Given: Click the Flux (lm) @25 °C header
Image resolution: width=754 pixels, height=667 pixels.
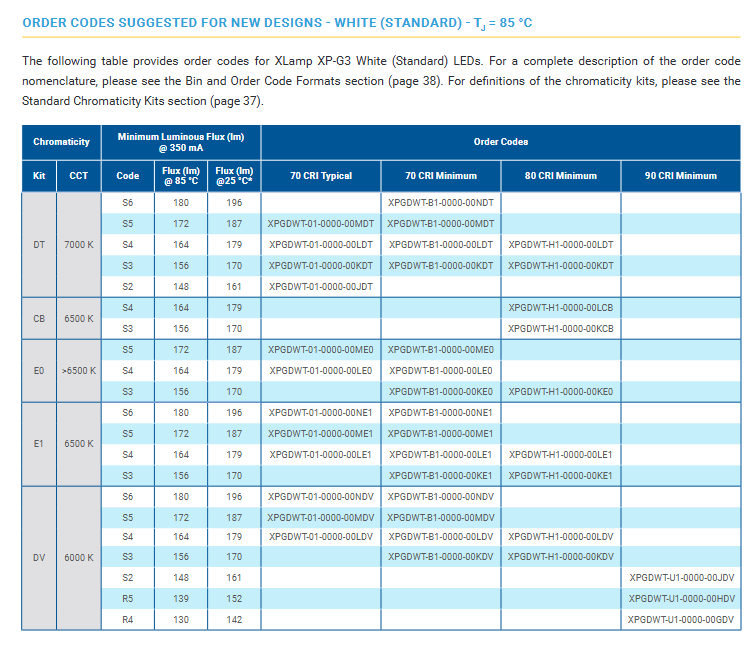Looking at the screenshot, I should click(234, 176).
